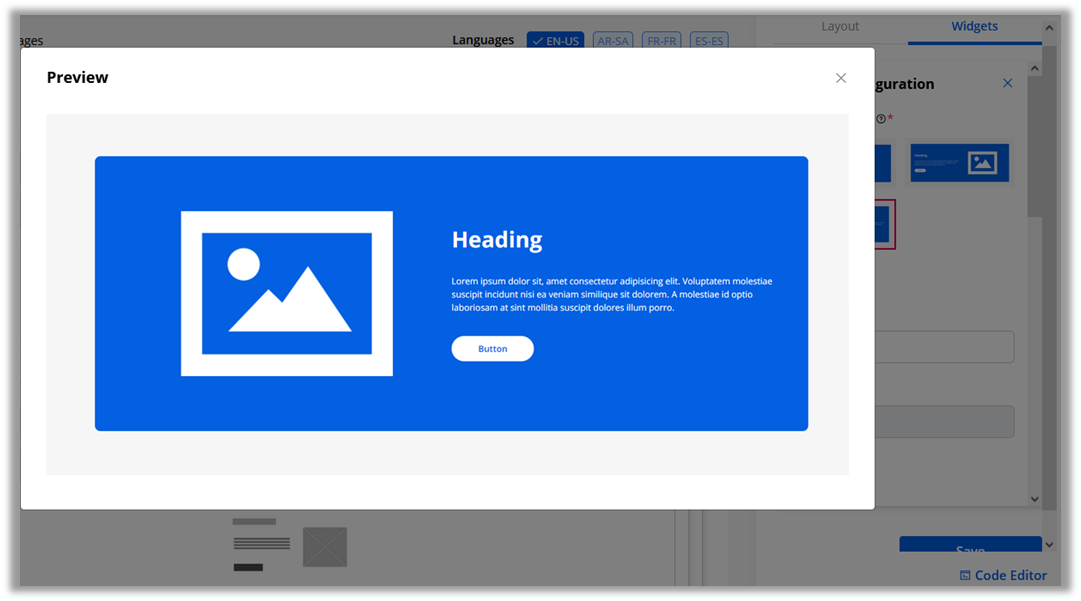Click the image placeholder in the preview
1081x601 pixels.
287,293
